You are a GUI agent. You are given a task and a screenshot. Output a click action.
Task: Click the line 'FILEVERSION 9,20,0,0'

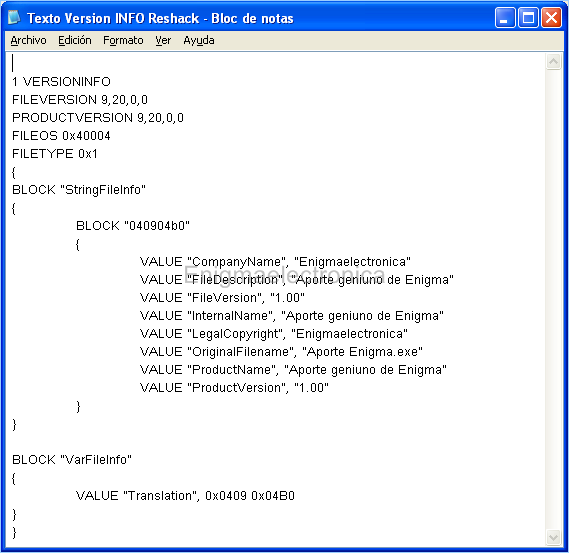coord(80,100)
